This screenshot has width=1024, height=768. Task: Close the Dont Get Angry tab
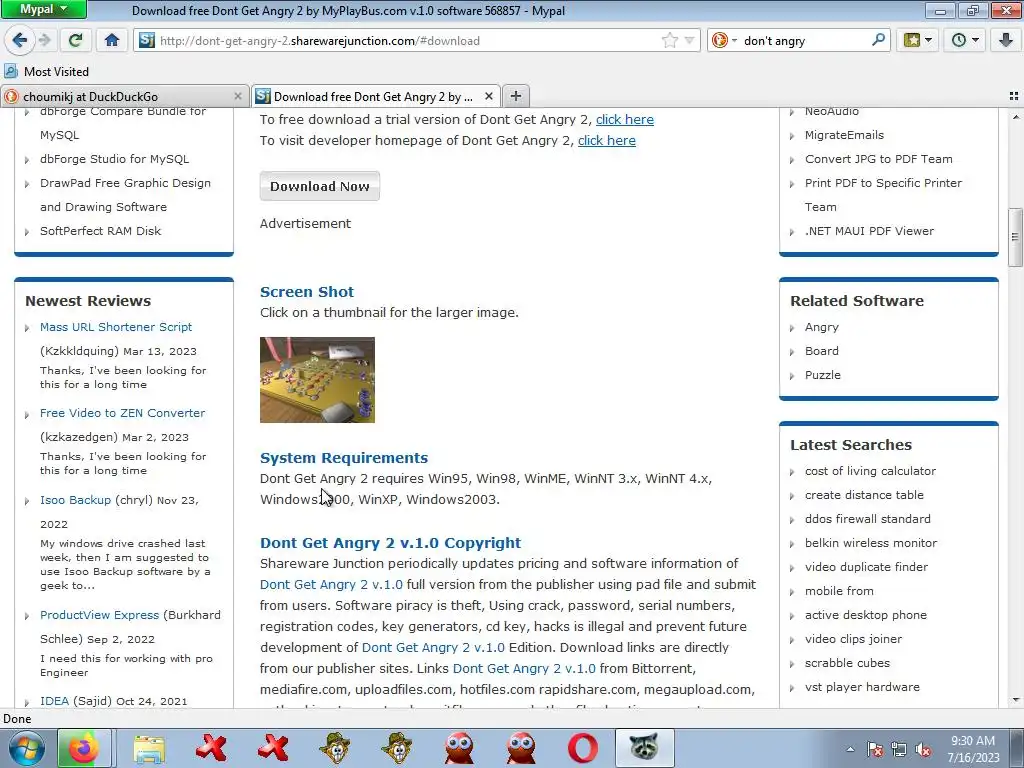tap(488, 96)
